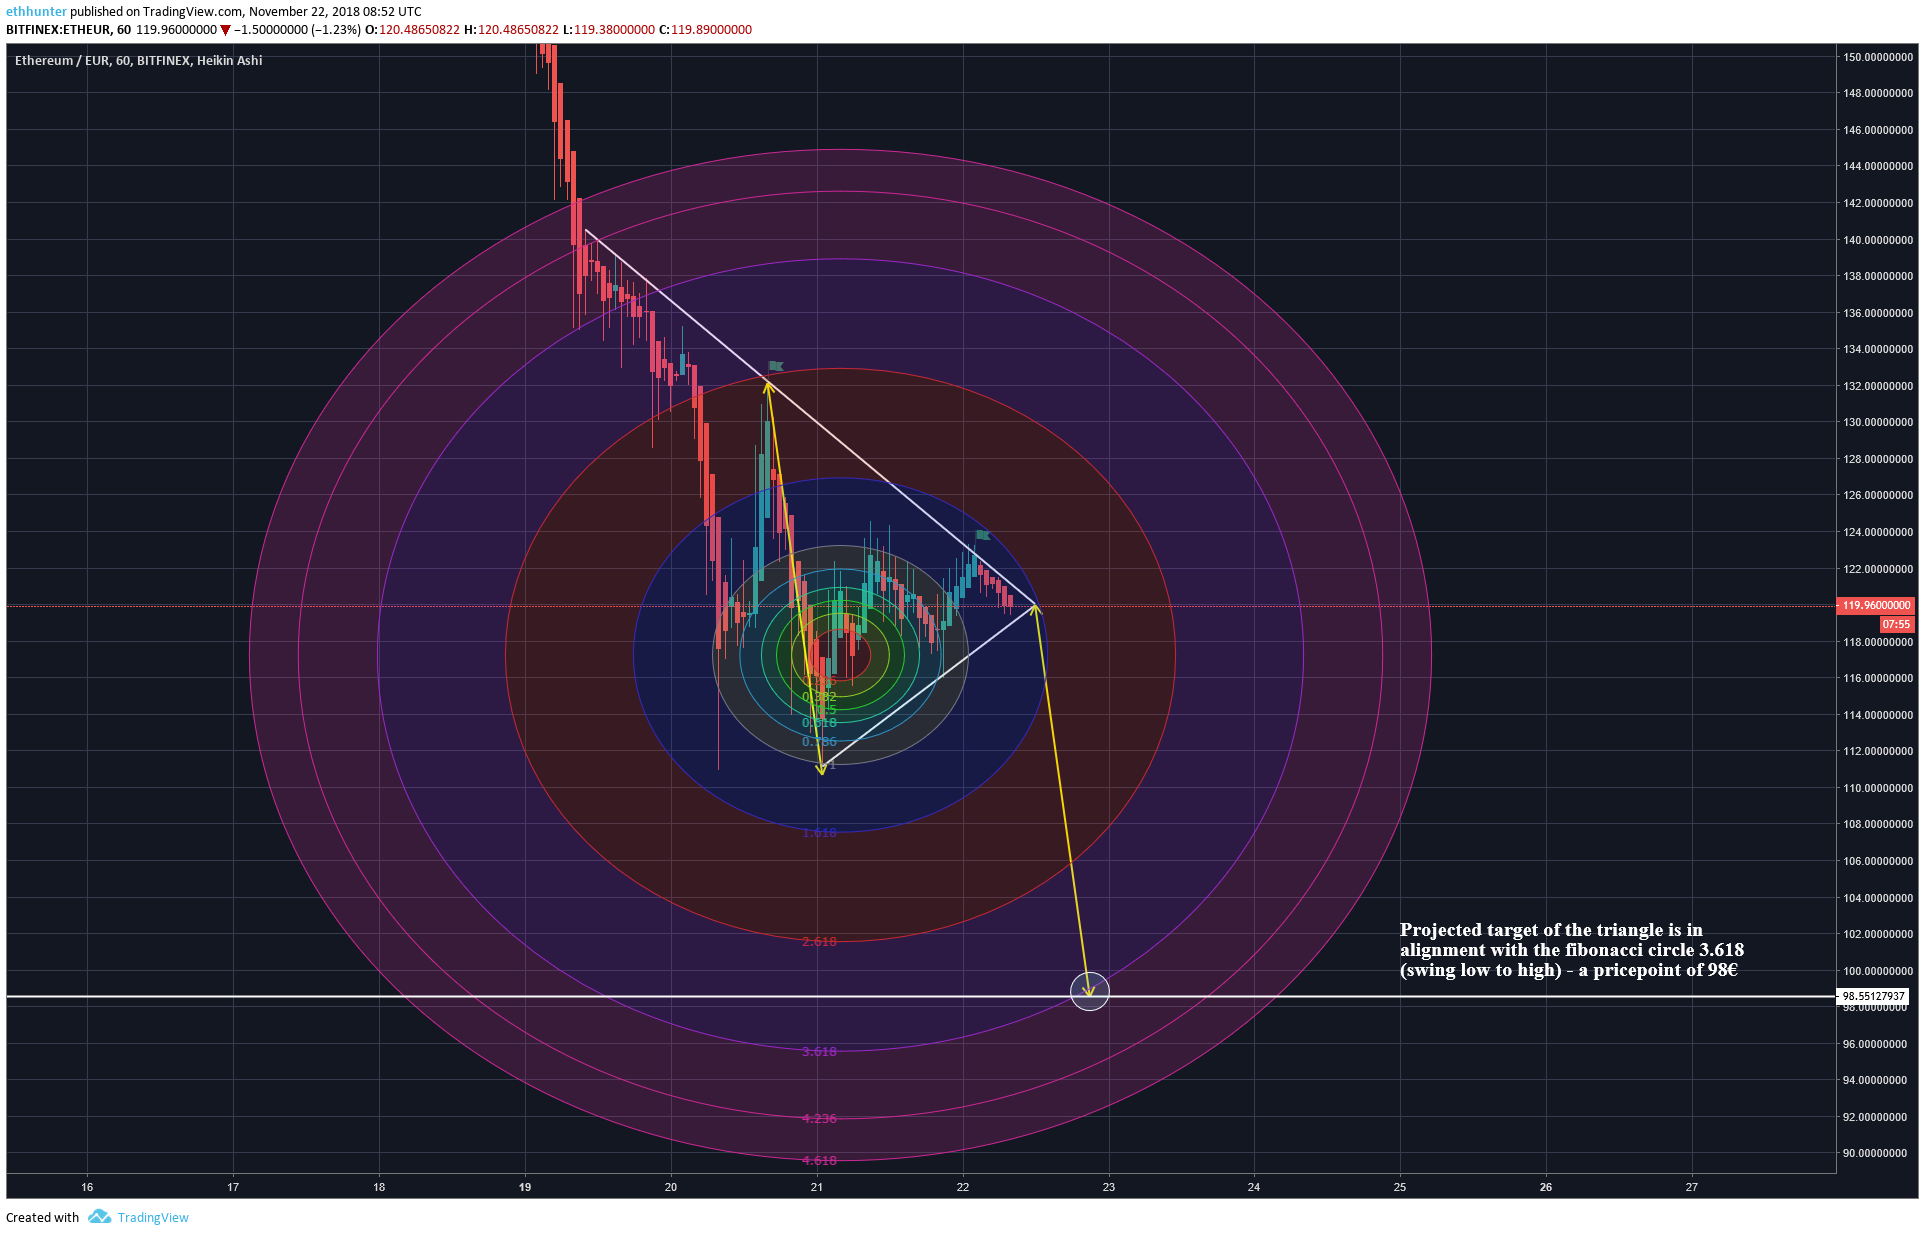Click the high value H:120.48650822
The height and width of the screenshot is (1235, 1925).
click(511, 30)
